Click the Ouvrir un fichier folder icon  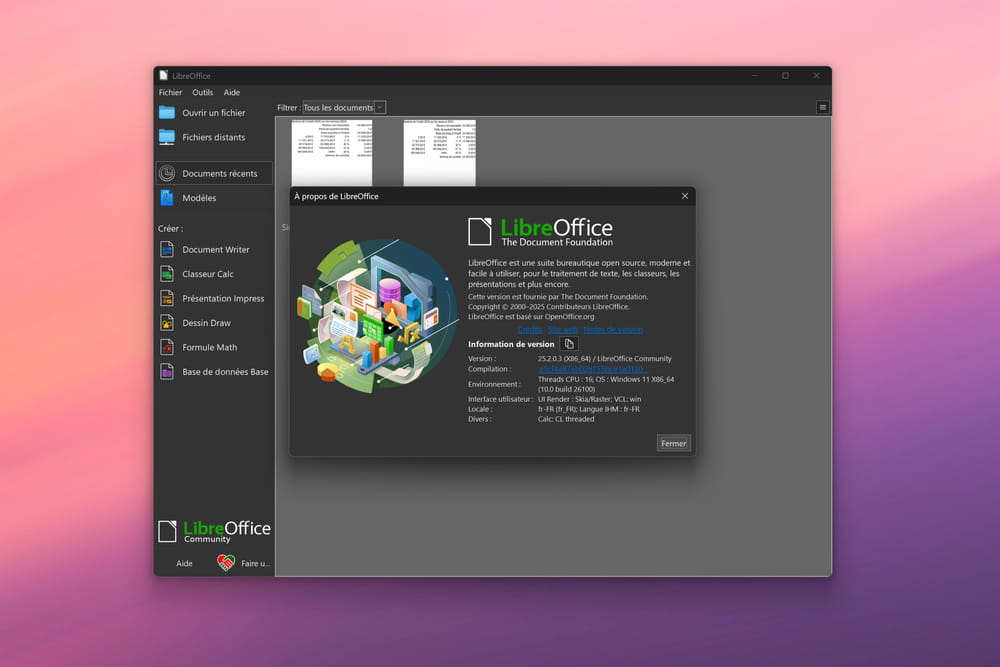pyautogui.click(x=167, y=113)
